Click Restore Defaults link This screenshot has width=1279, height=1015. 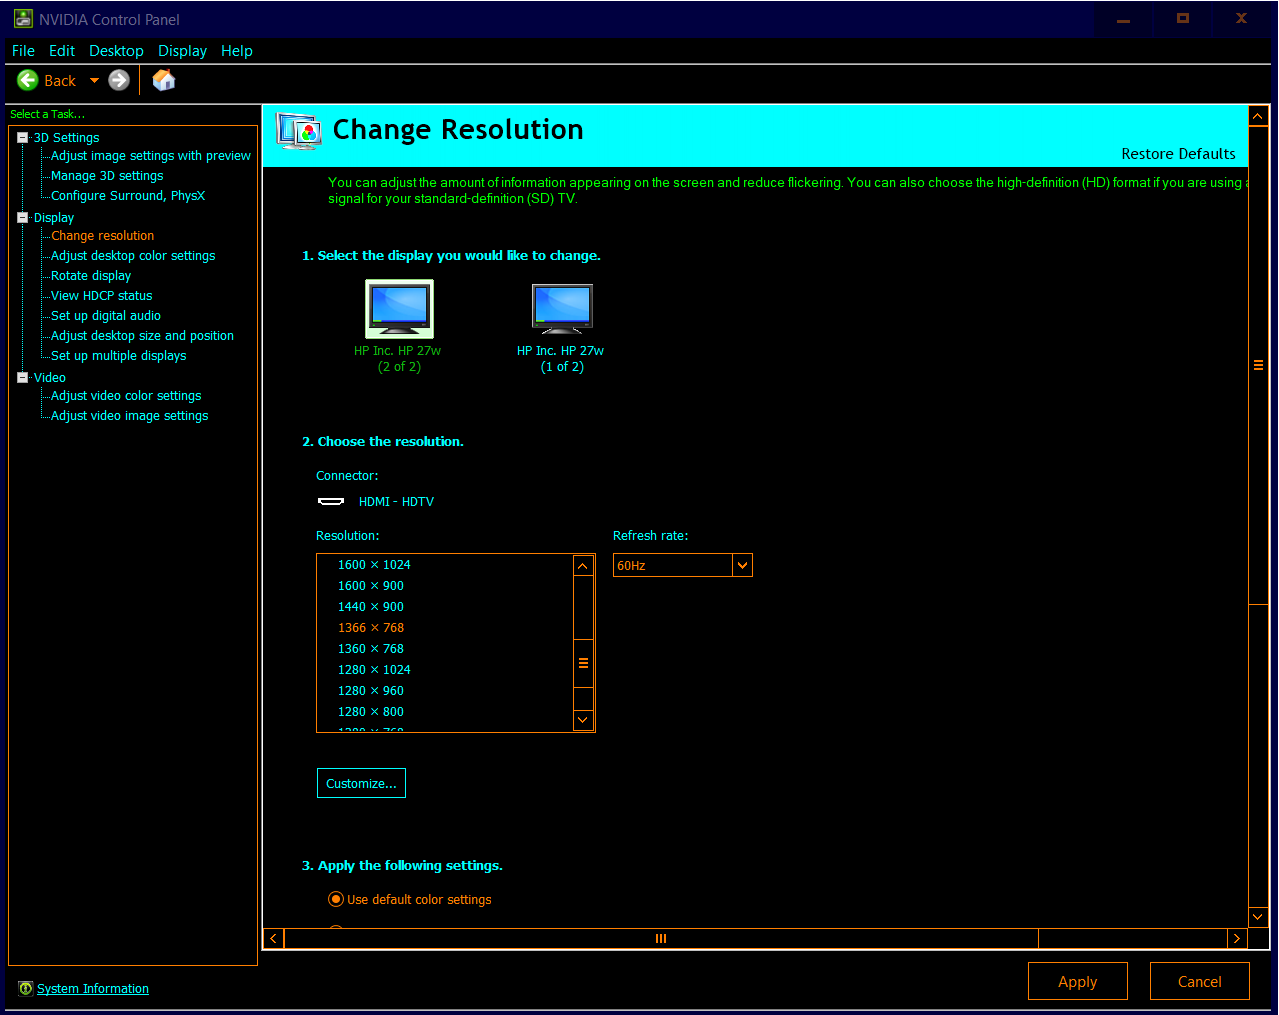[x=1178, y=154]
